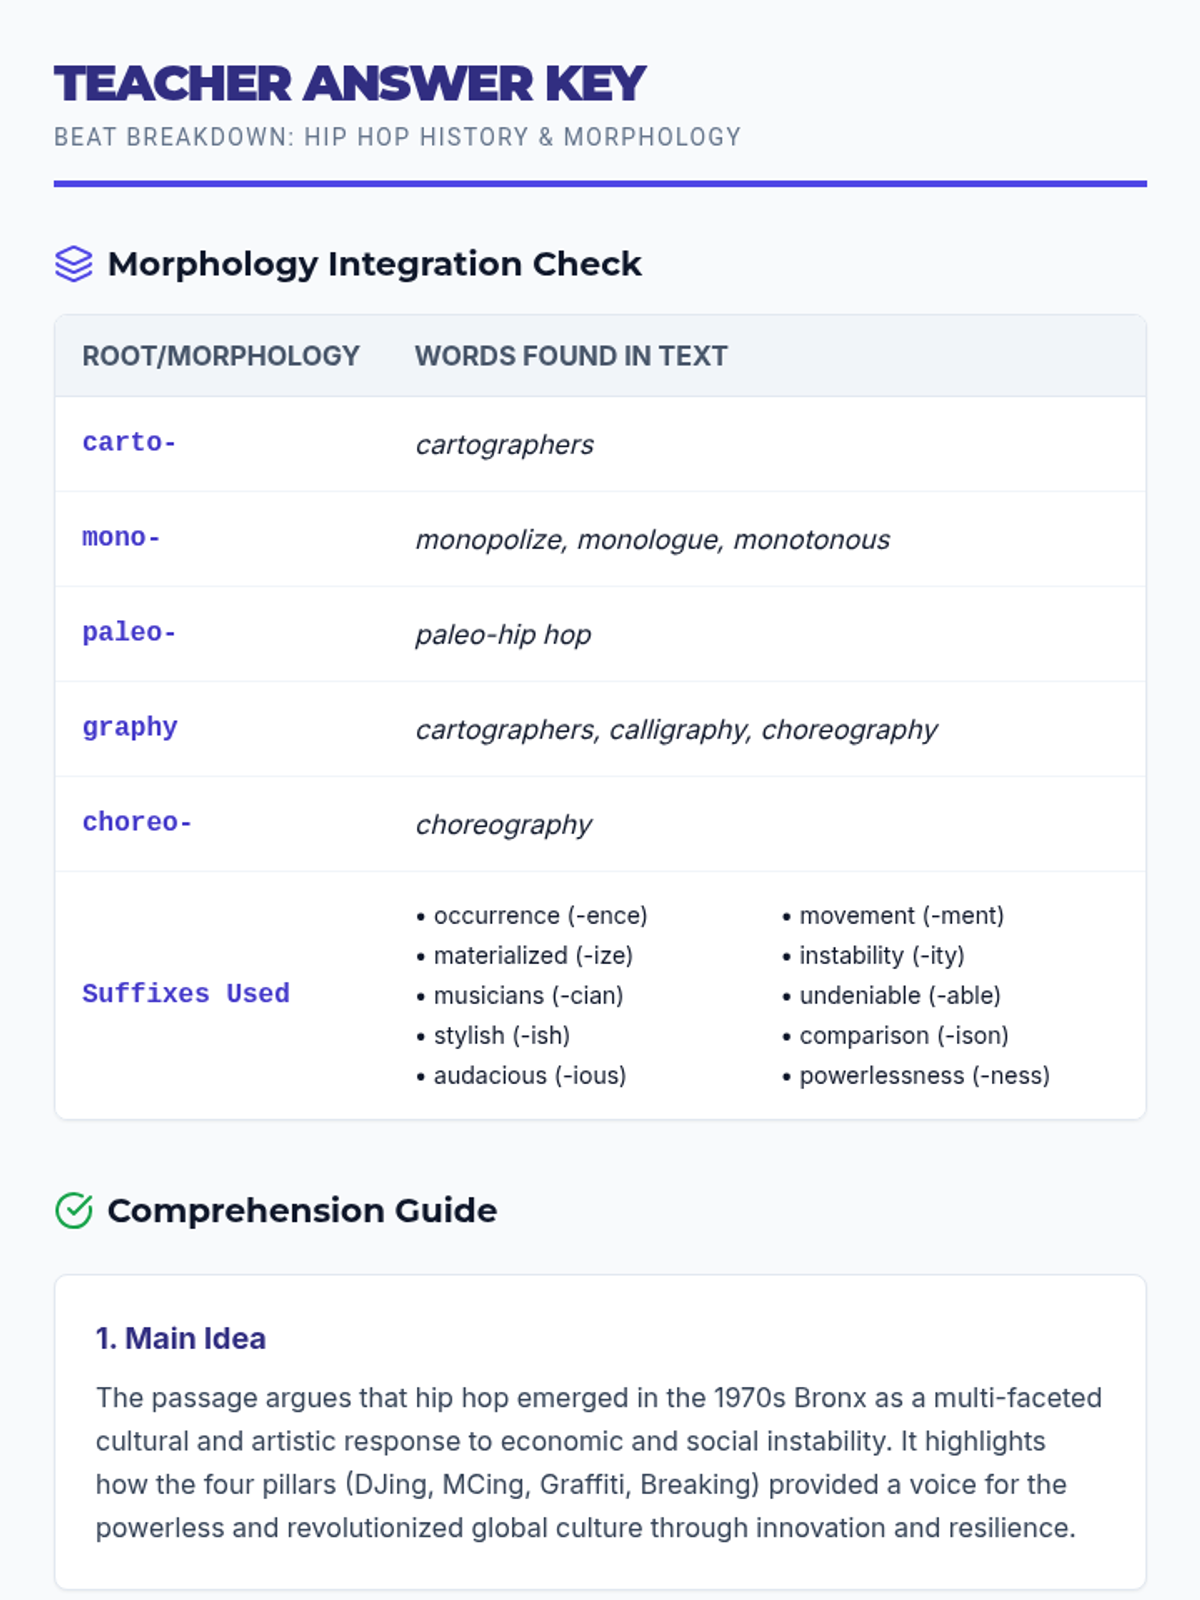
Task: Click the 1. Main Idea heading
Action: tap(181, 1338)
